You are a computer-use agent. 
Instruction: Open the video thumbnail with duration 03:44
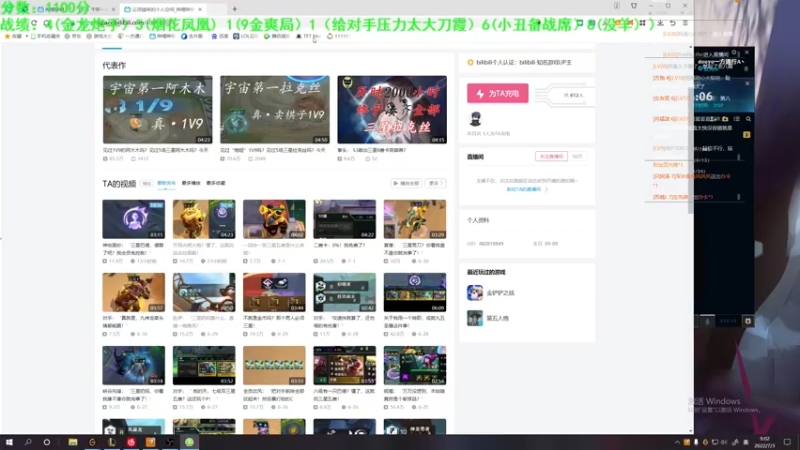(x=274, y=292)
